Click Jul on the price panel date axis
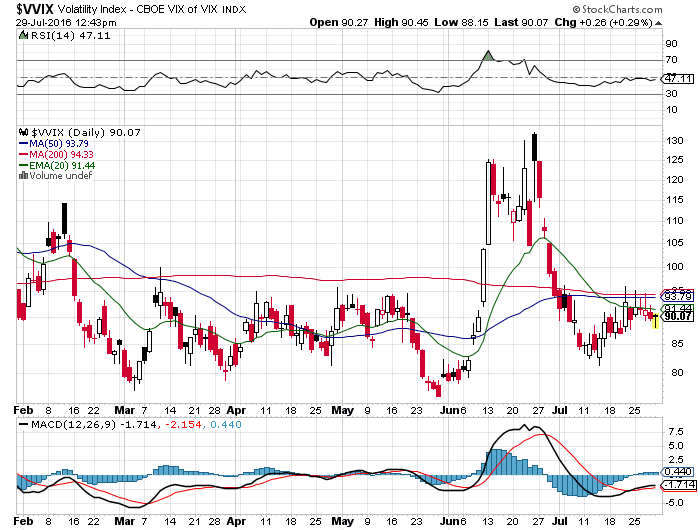Image resolution: width=700 pixels, height=530 pixels. pos(560,410)
